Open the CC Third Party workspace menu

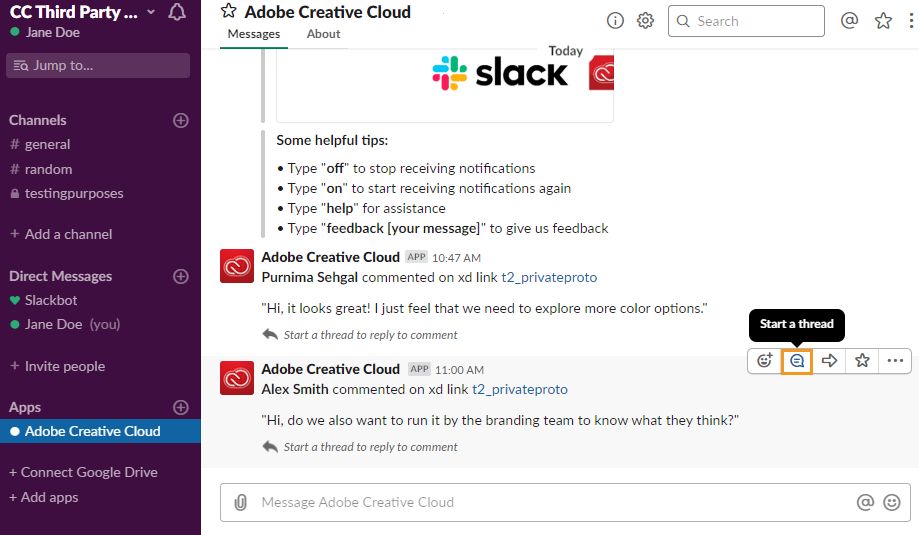(85, 13)
